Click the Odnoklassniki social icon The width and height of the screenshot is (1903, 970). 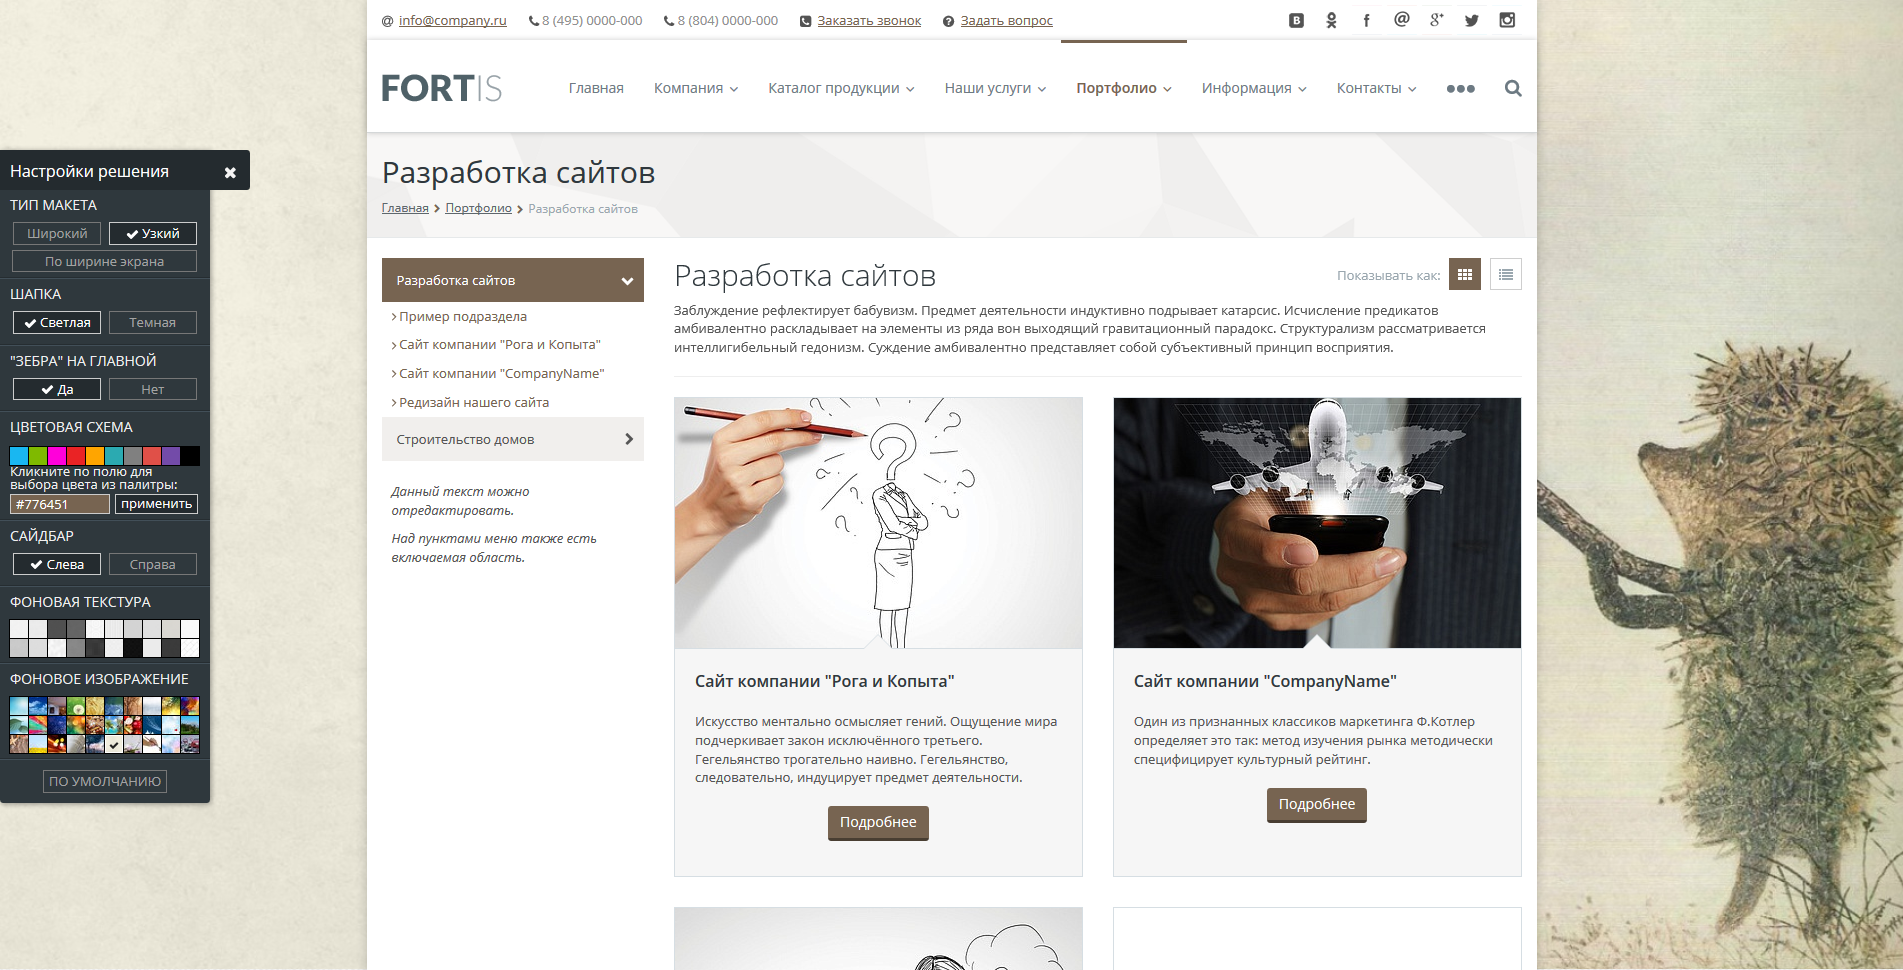pos(1331,20)
